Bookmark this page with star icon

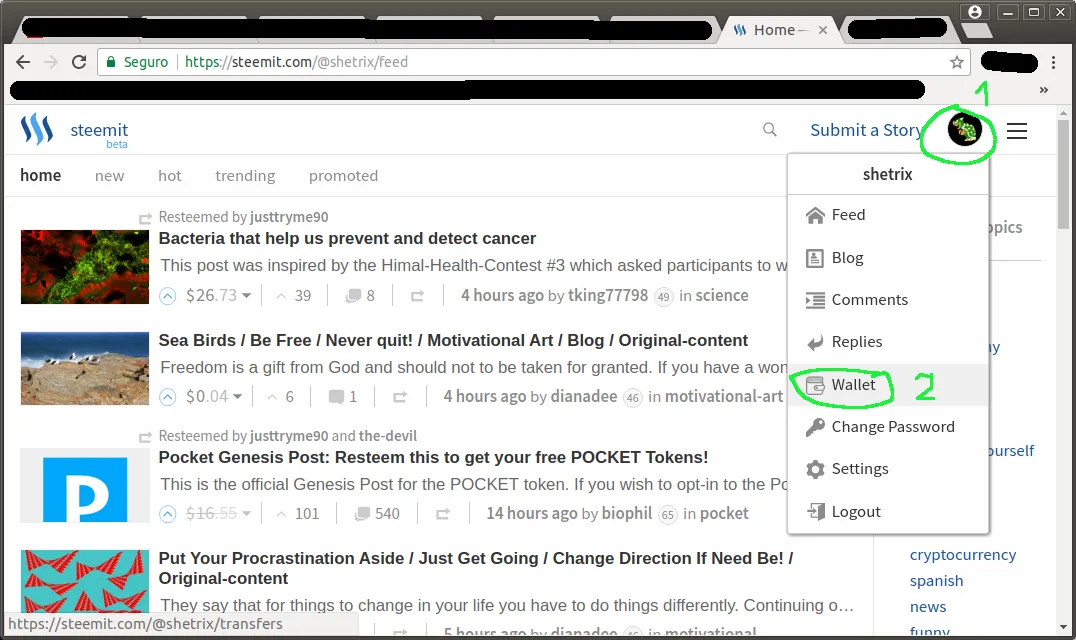tap(957, 62)
